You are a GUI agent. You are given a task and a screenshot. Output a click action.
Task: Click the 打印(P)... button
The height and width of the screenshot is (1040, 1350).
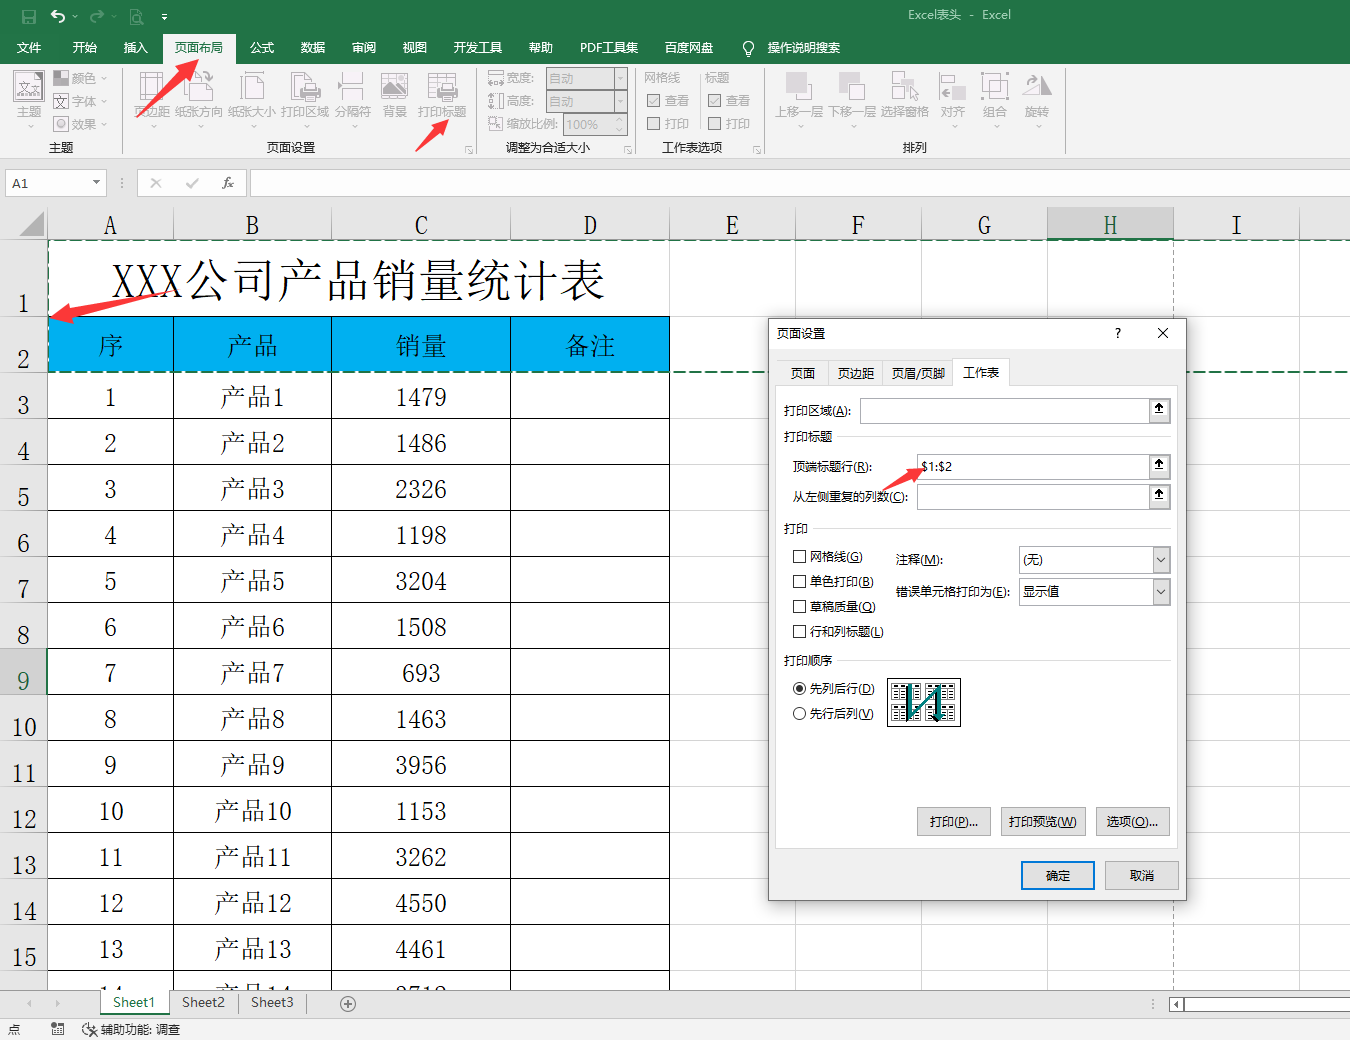954,822
